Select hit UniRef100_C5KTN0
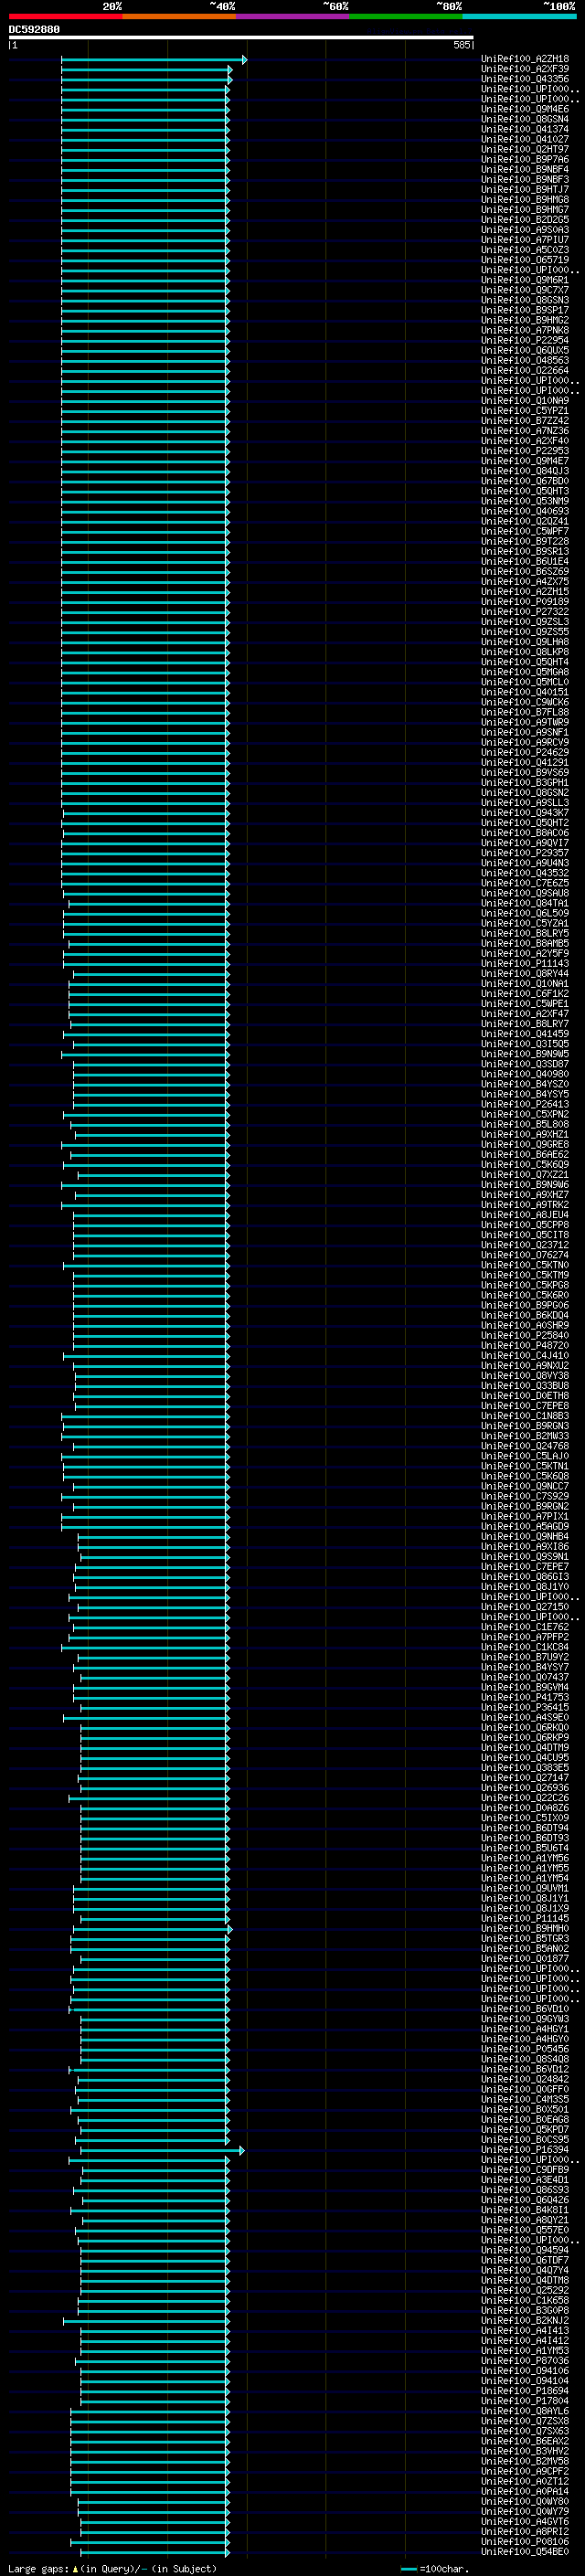This screenshot has height=2576, width=585. click(x=525, y=1266)
